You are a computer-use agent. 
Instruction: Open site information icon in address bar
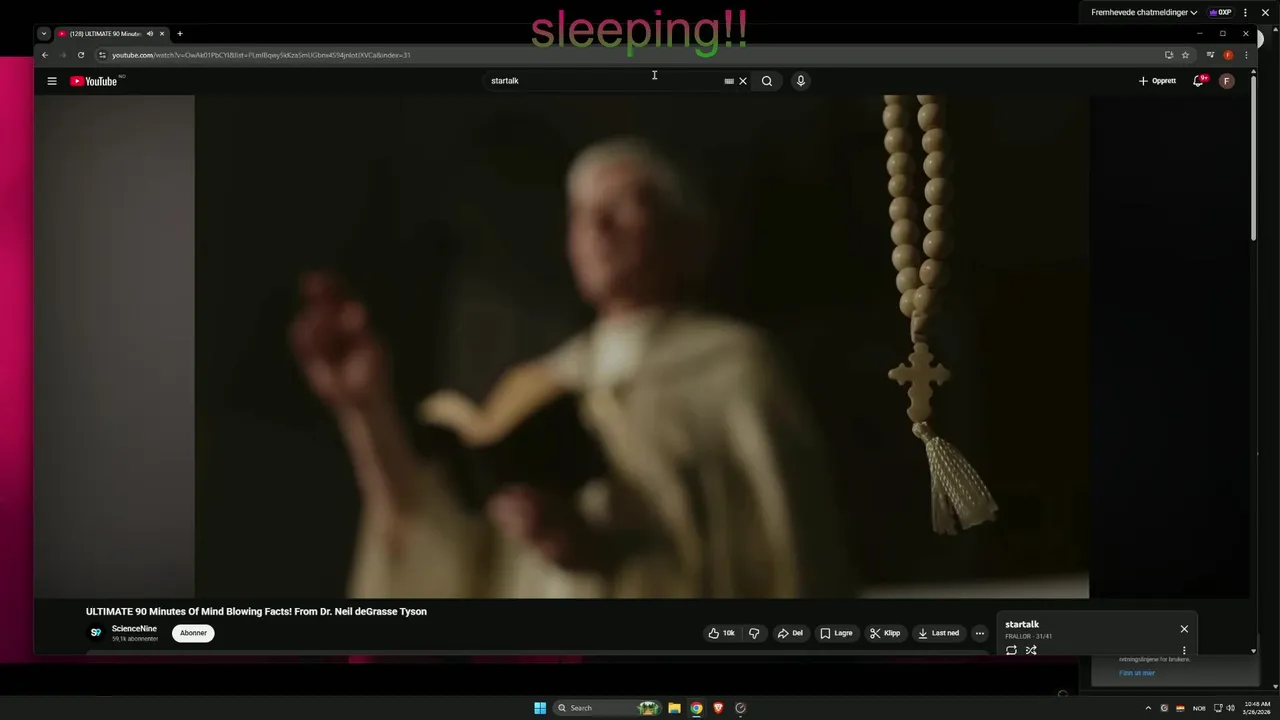pos(102,55)
